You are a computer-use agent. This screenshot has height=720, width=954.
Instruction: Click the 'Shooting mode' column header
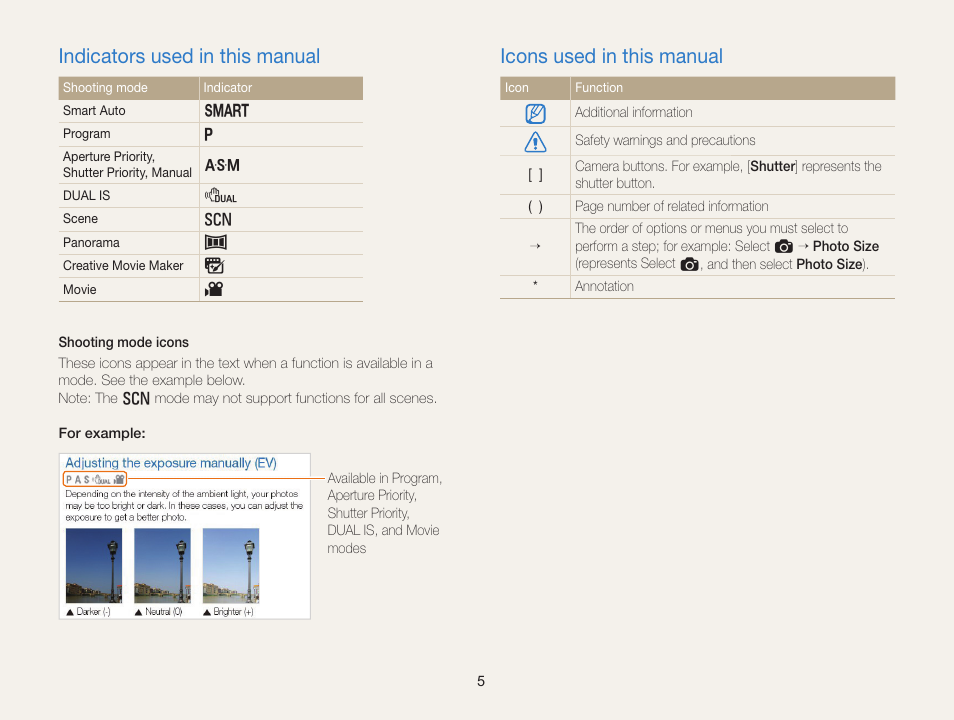(x=105, y=88)
